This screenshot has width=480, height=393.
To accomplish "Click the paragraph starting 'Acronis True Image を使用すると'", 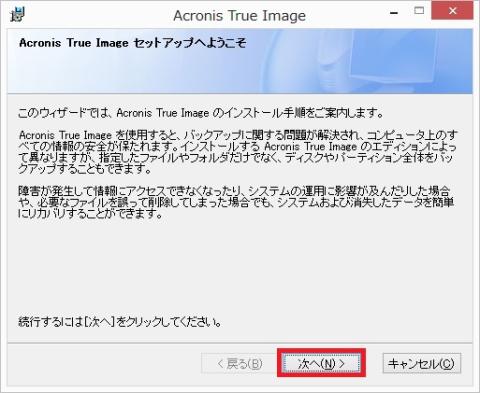I will tap(238, 152).
